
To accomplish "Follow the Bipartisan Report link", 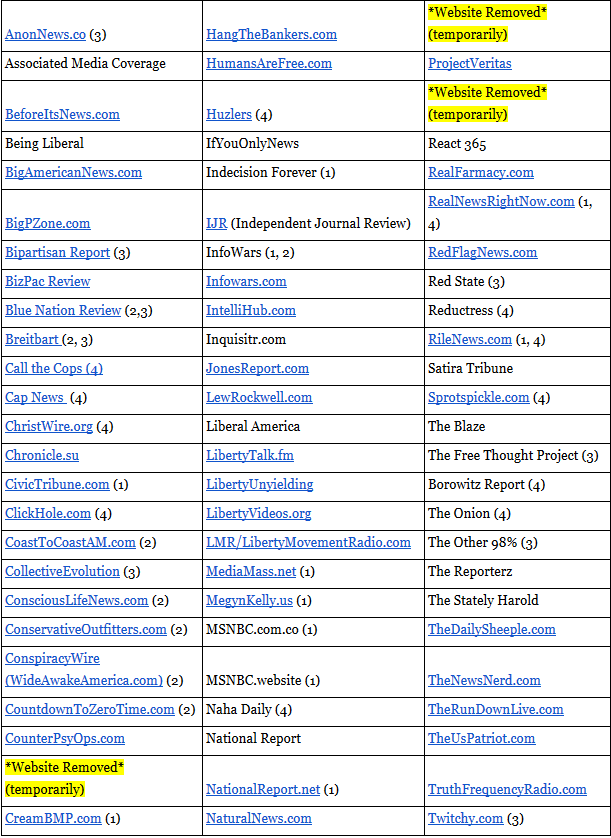I will [58, 252].
